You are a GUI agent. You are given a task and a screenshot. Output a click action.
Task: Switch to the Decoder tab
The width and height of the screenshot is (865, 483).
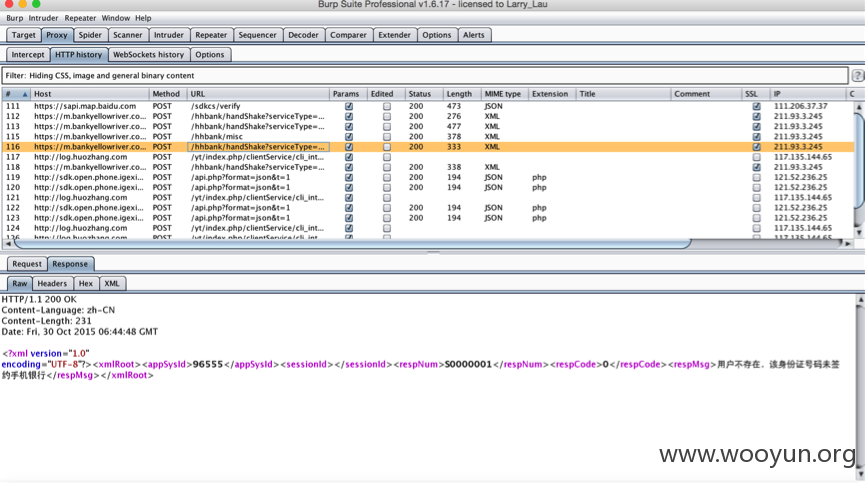point(303,35)
